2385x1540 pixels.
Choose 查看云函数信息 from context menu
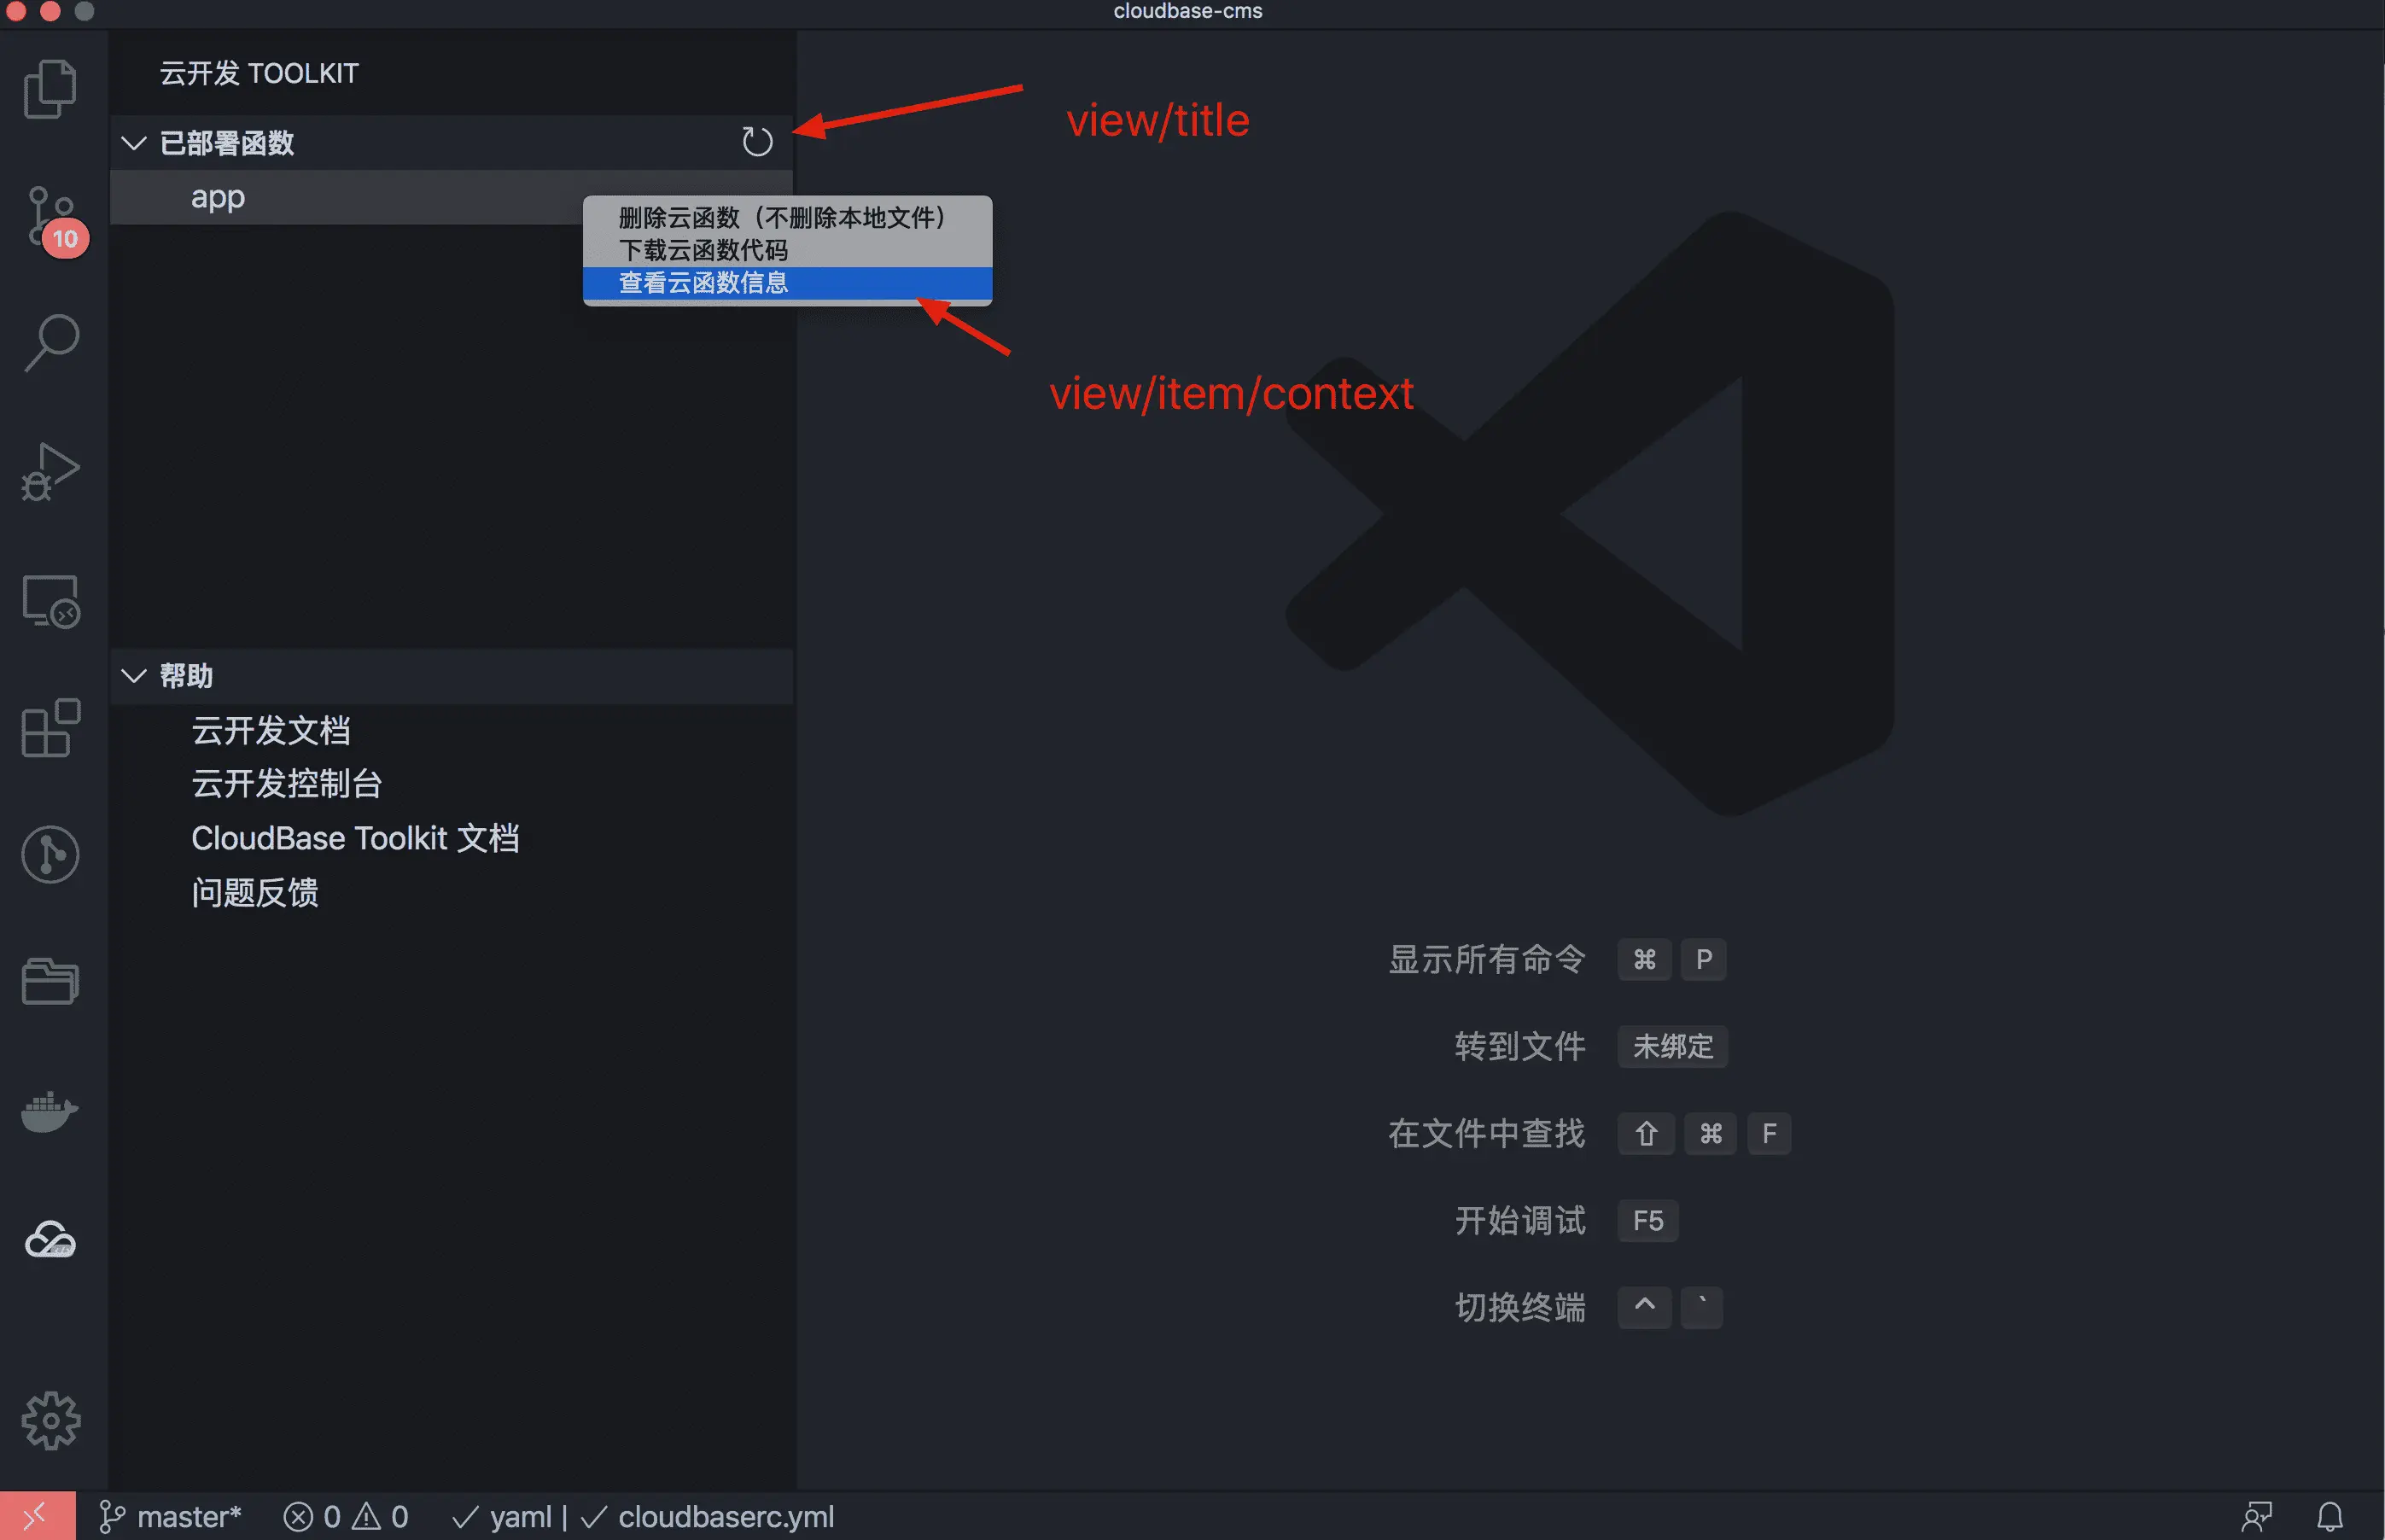click(788, 283)
